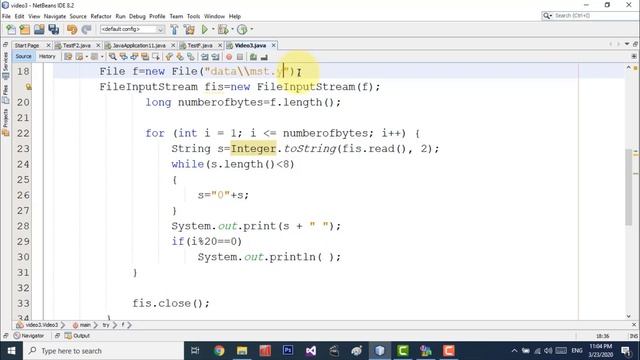Open the Team menu
Viewport: 640px width, 360px height.
coord(176,16)
